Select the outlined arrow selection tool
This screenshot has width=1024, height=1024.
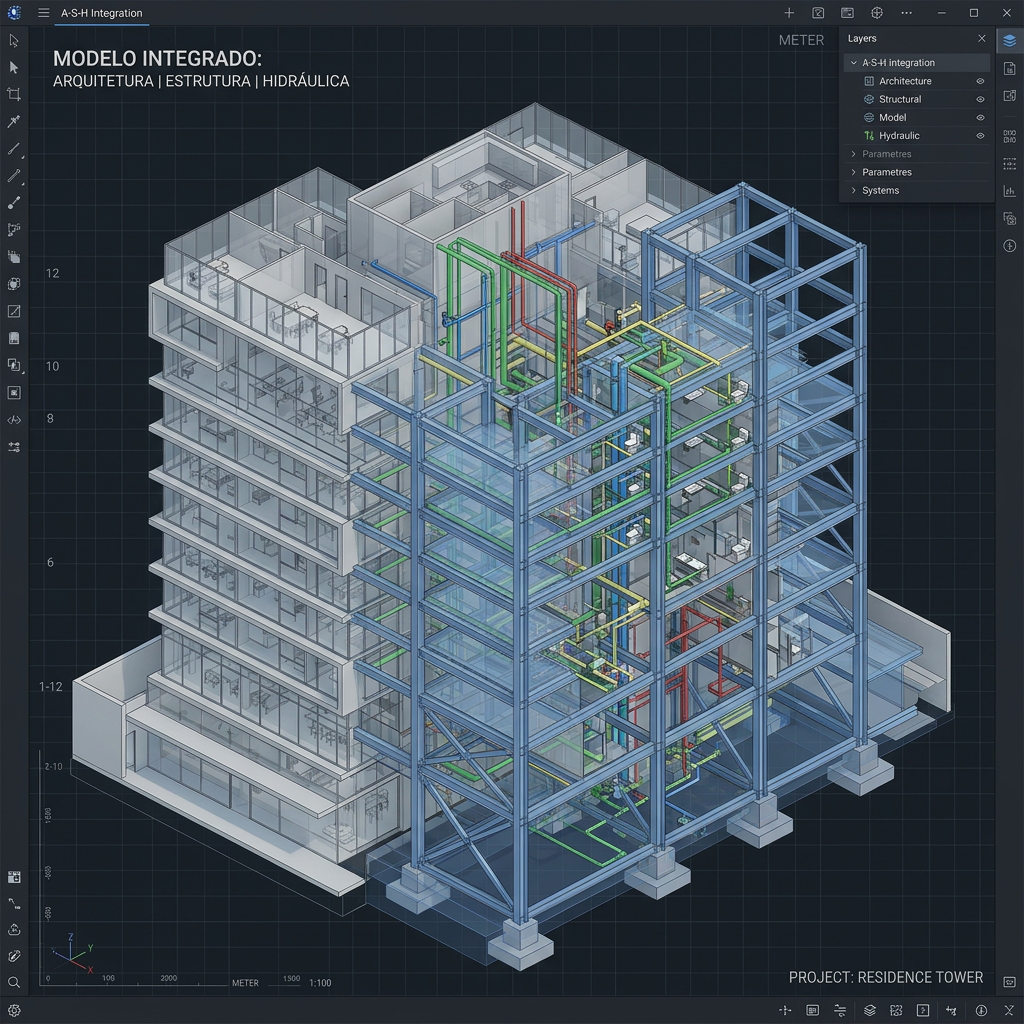14,40
